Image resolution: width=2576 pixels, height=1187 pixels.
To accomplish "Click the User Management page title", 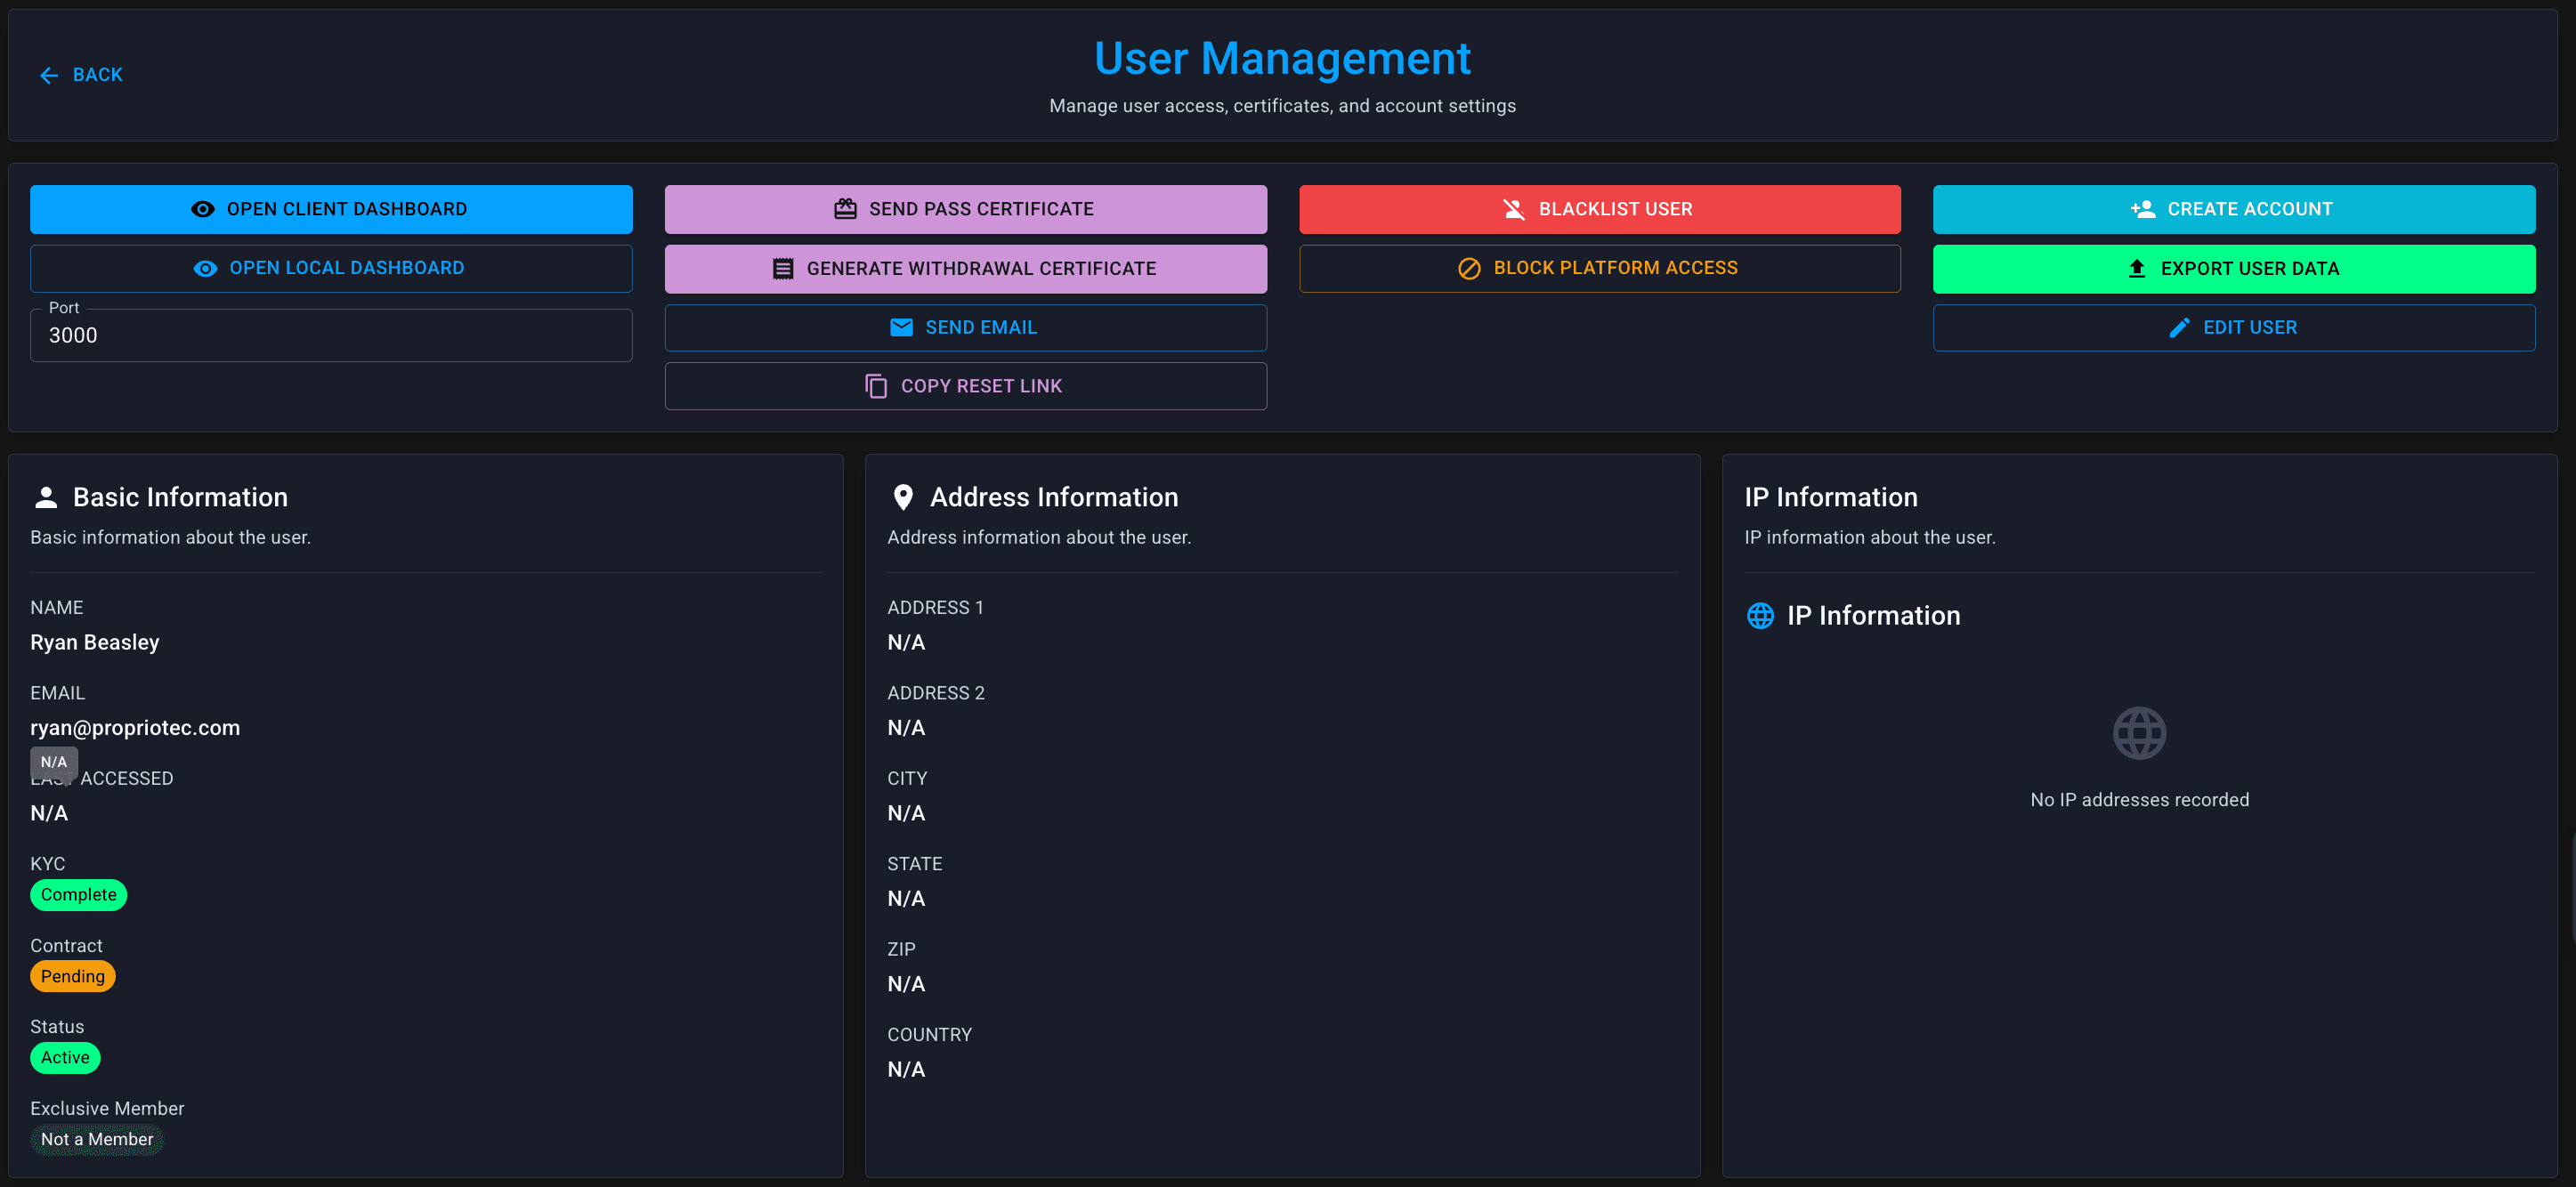I will [1282, 58].
